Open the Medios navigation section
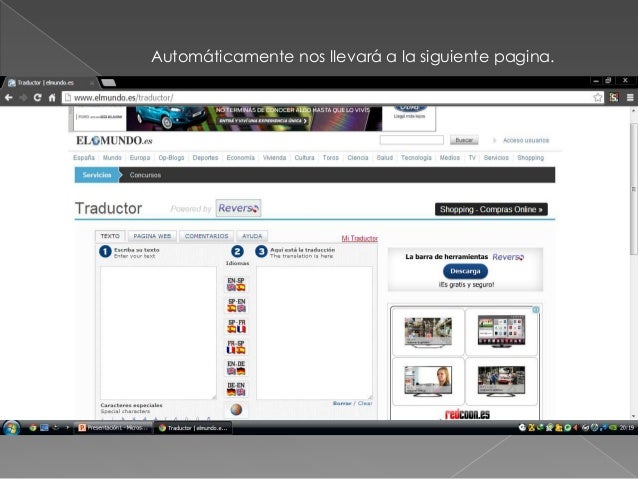 (x=450, y=157)
